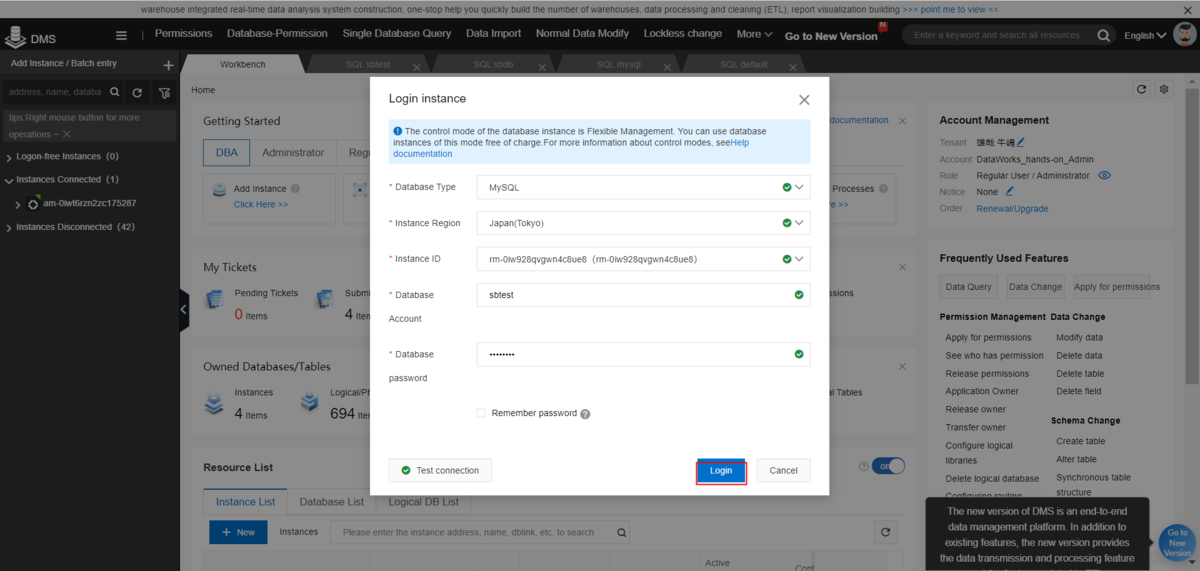Open Normal Data Modify menu
1200x571 pixels.
582,33
